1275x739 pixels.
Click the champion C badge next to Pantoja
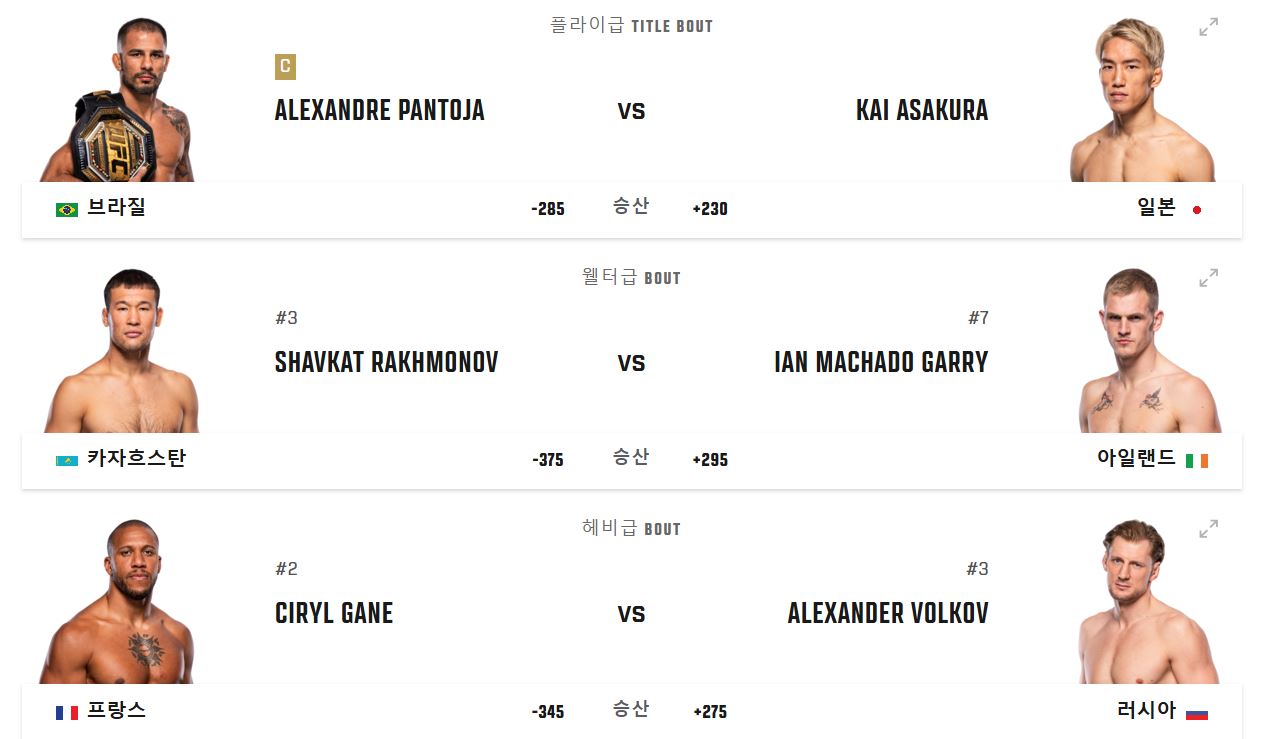pos(287,68)
